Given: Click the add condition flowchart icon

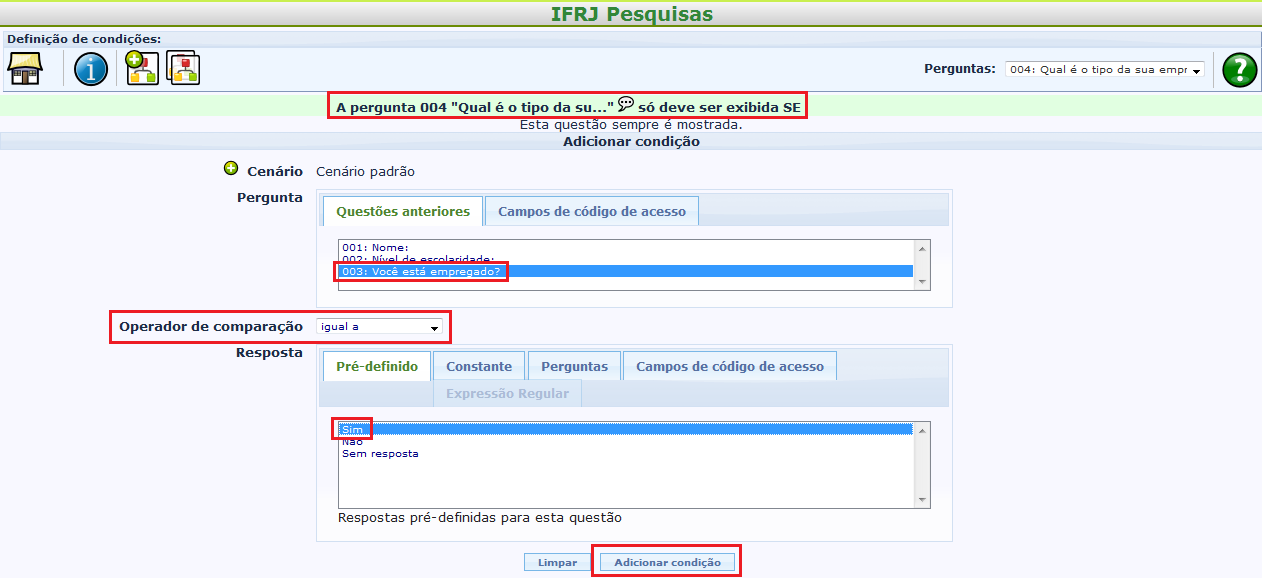Looking at the screenshot, I should (141, 68).
